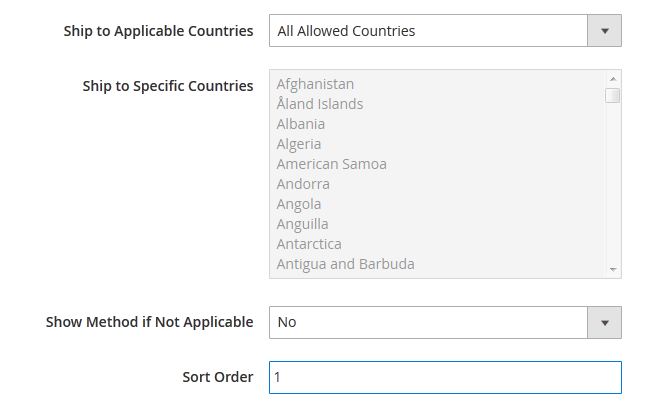
Task: Select Algeria in the countries list
Action: [299, 144]
